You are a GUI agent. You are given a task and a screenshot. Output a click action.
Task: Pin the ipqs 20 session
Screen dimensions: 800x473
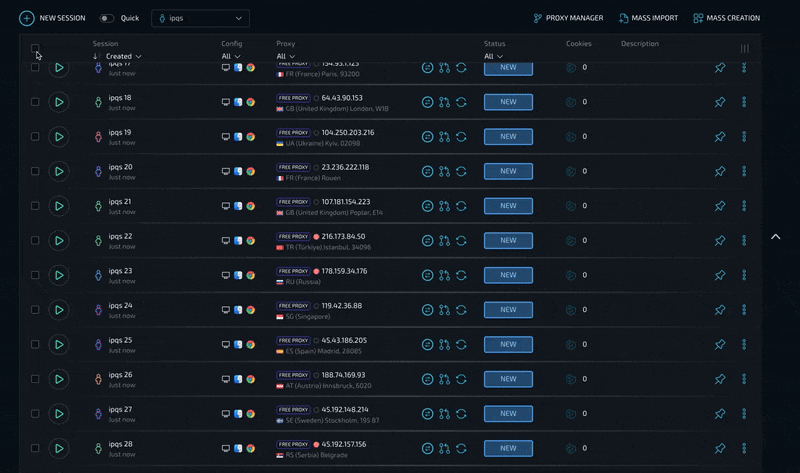pos(720,171)
